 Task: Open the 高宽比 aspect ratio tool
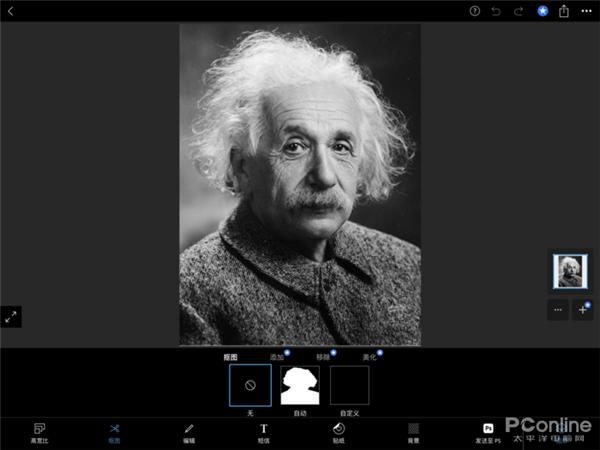(39, 433)
